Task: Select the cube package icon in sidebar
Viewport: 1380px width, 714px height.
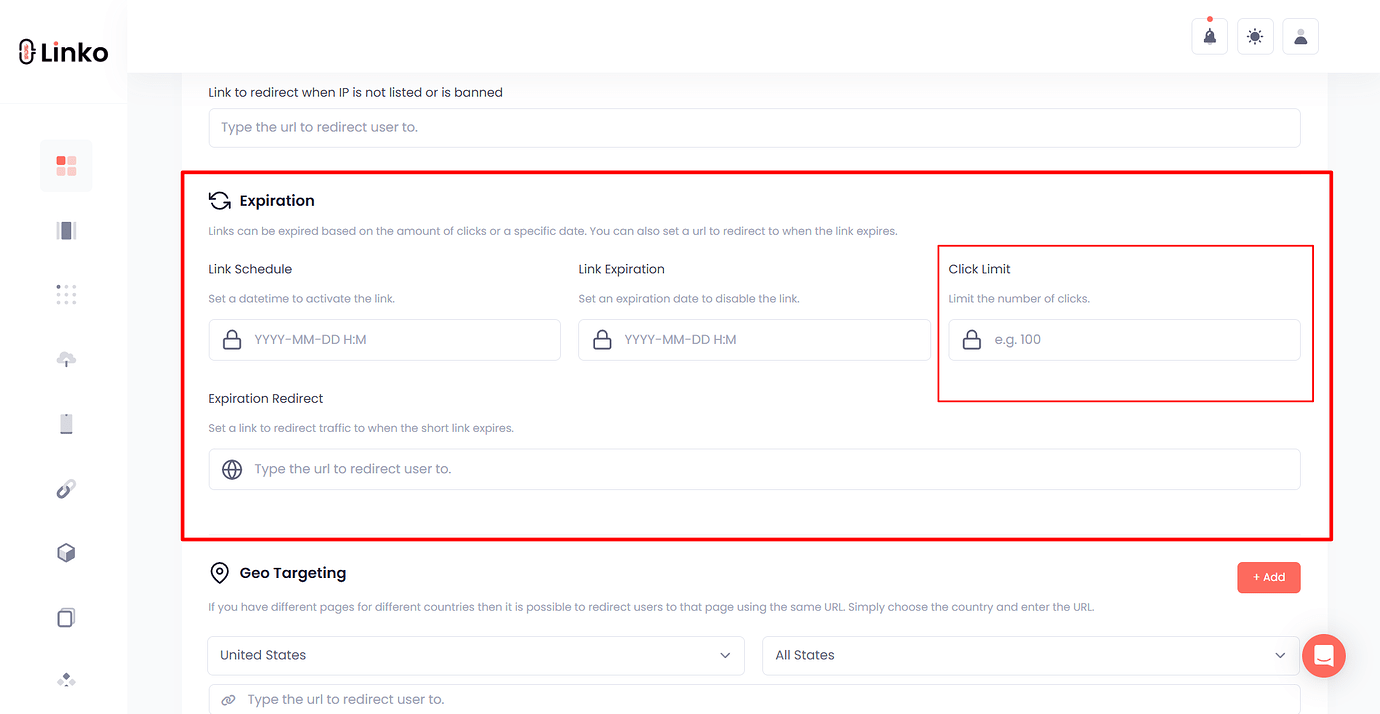Action: pyautogui.click(x=66, y=552)
